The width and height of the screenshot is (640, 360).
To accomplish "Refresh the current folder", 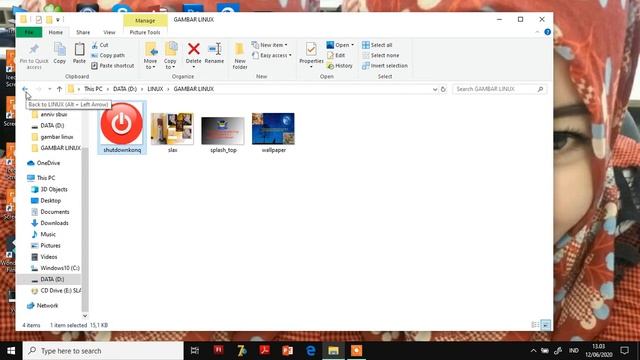I will click(x=443, y=89).
